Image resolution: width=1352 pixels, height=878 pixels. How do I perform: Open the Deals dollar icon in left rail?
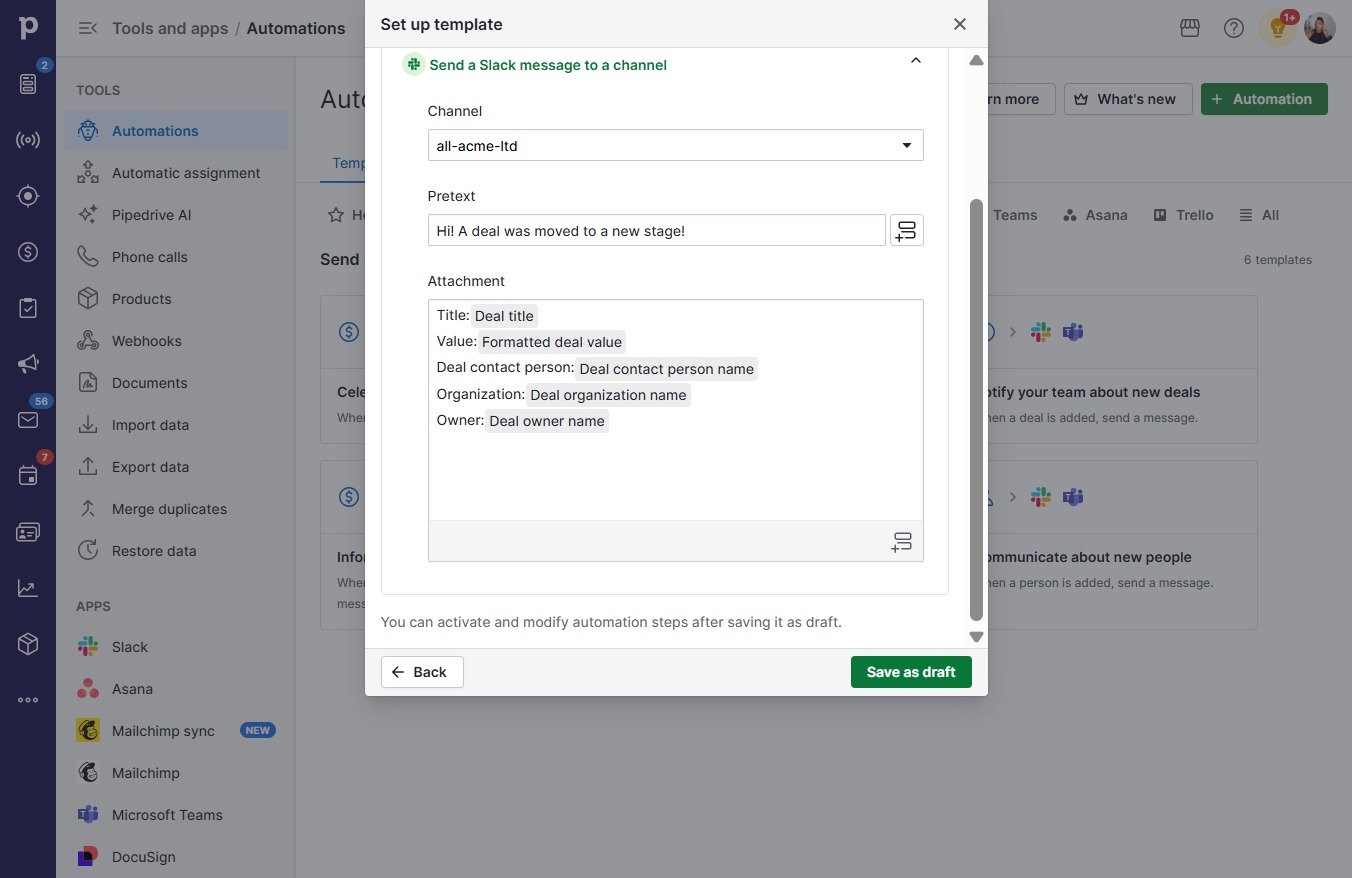28,252
